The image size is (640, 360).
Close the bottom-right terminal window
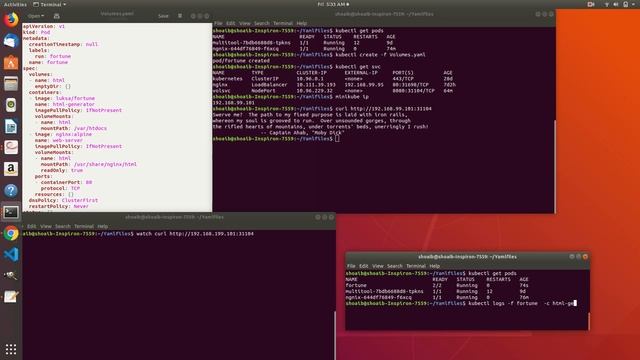[x=585, y=256]
